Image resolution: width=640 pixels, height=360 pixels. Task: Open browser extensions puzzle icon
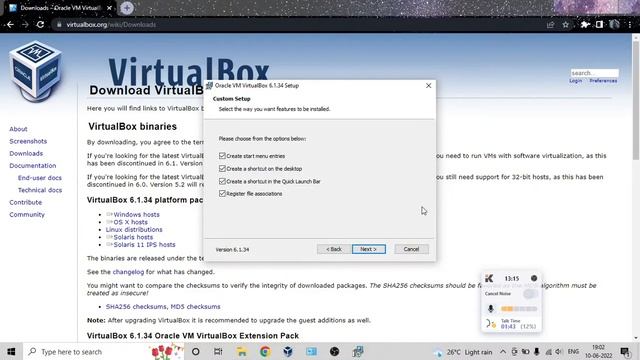point(585,24)
